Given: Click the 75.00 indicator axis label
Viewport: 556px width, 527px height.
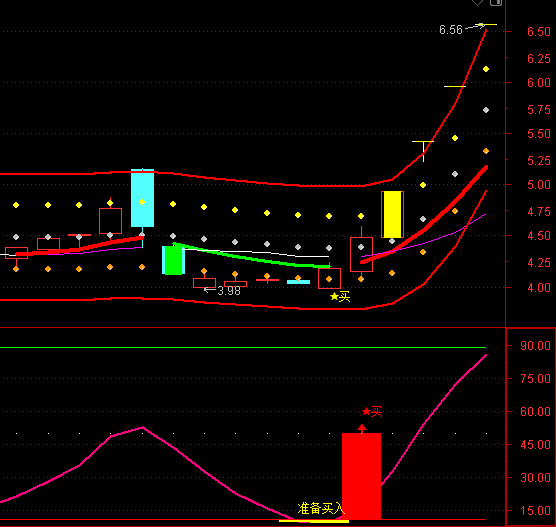Looking at the screenshot, I should click(x=535, y=378).
